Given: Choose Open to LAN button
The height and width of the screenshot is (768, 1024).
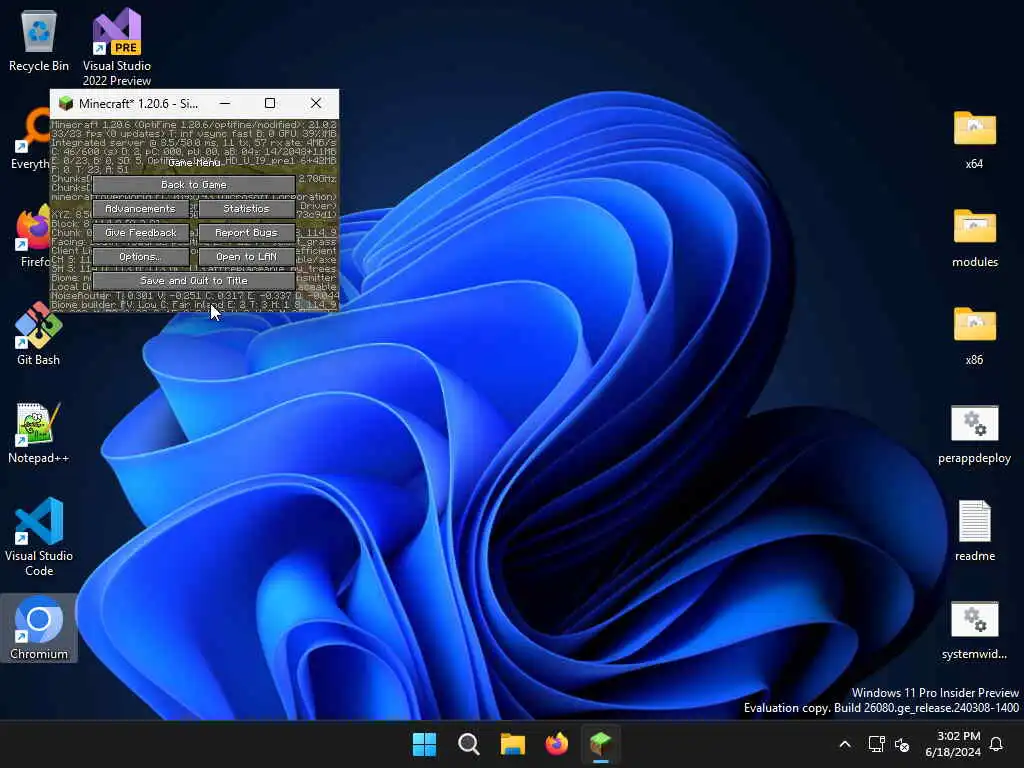Looking at the screenshot, I should (x=246, y=257).
